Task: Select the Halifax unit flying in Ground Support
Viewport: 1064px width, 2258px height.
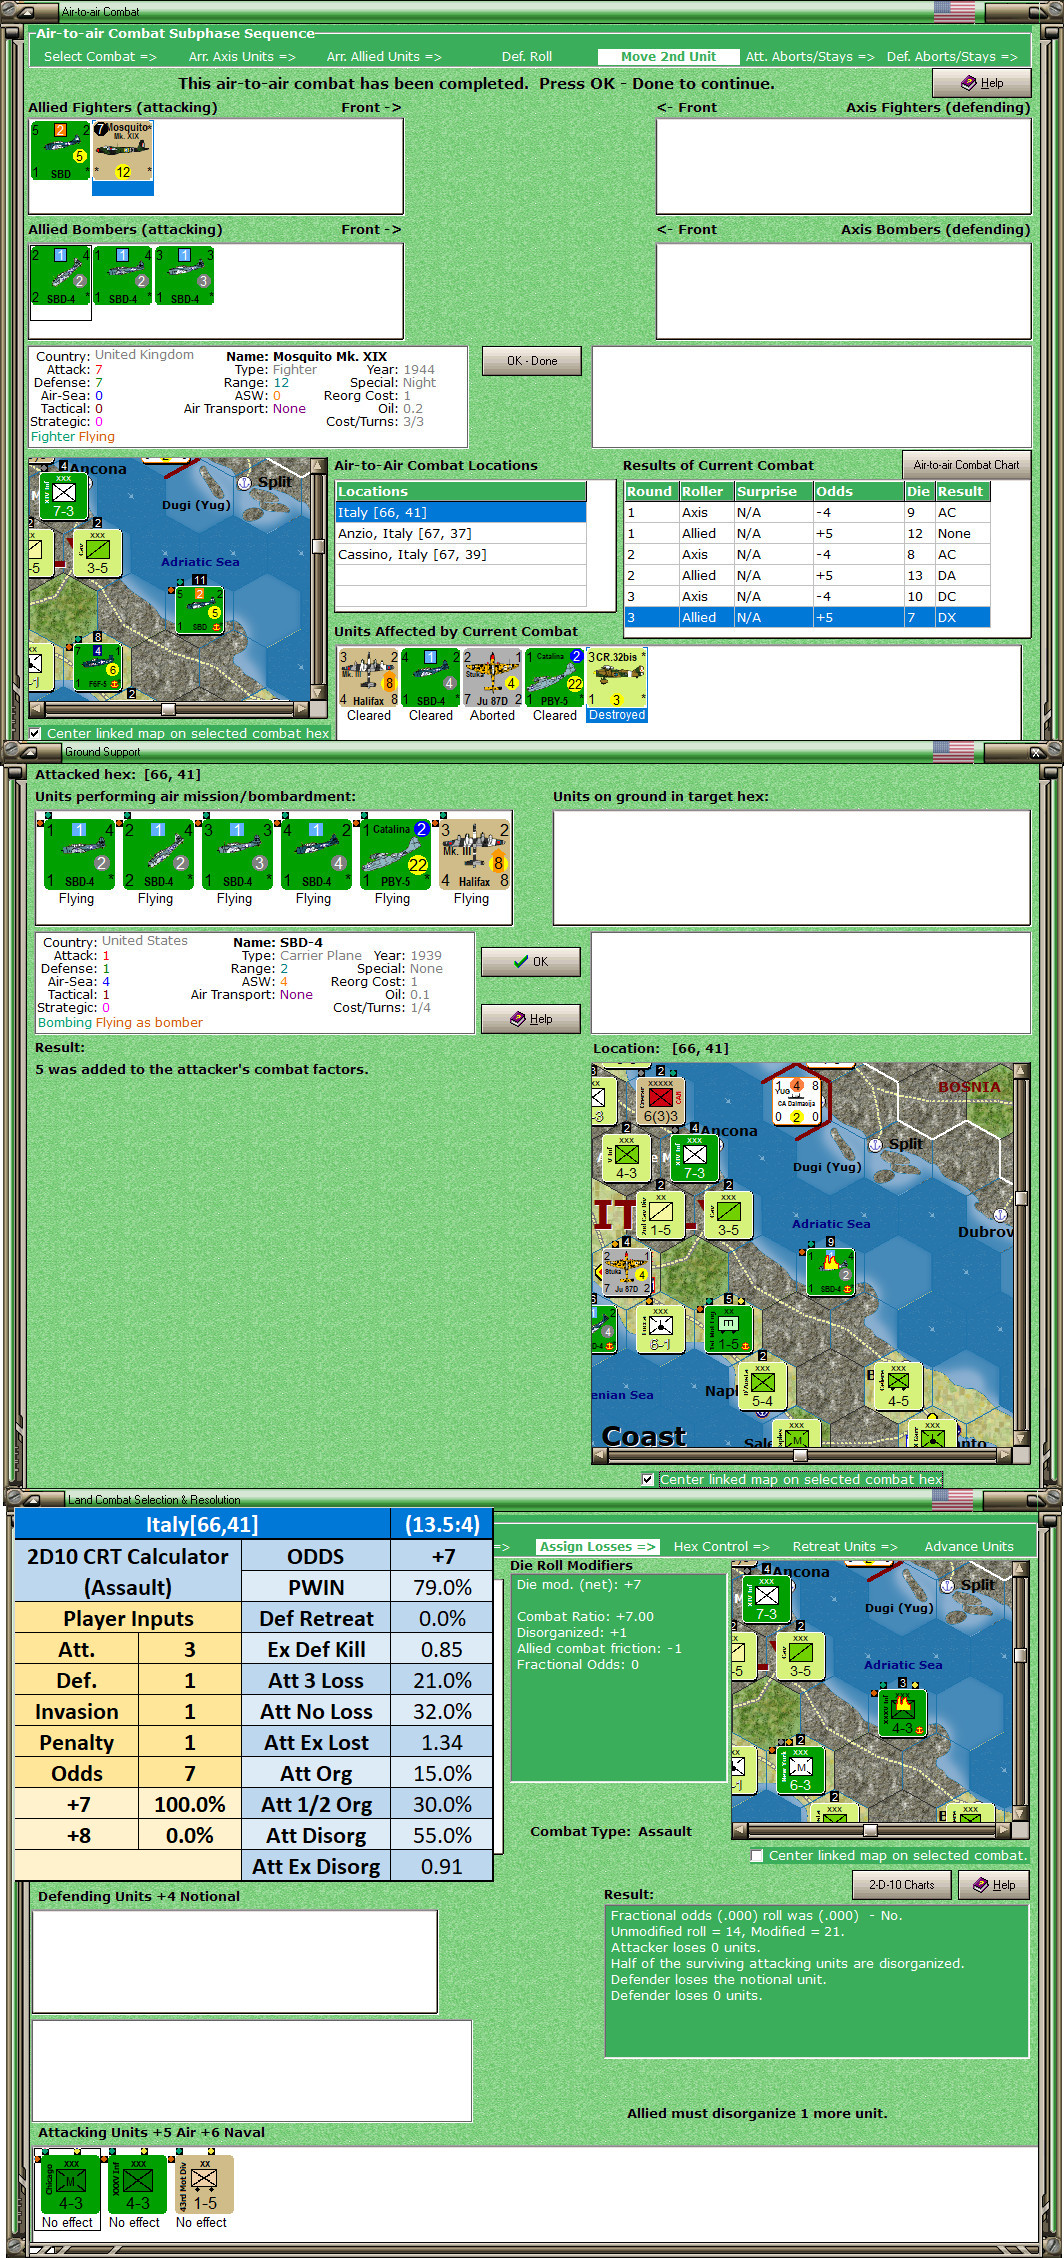Action: click(472, 854)
